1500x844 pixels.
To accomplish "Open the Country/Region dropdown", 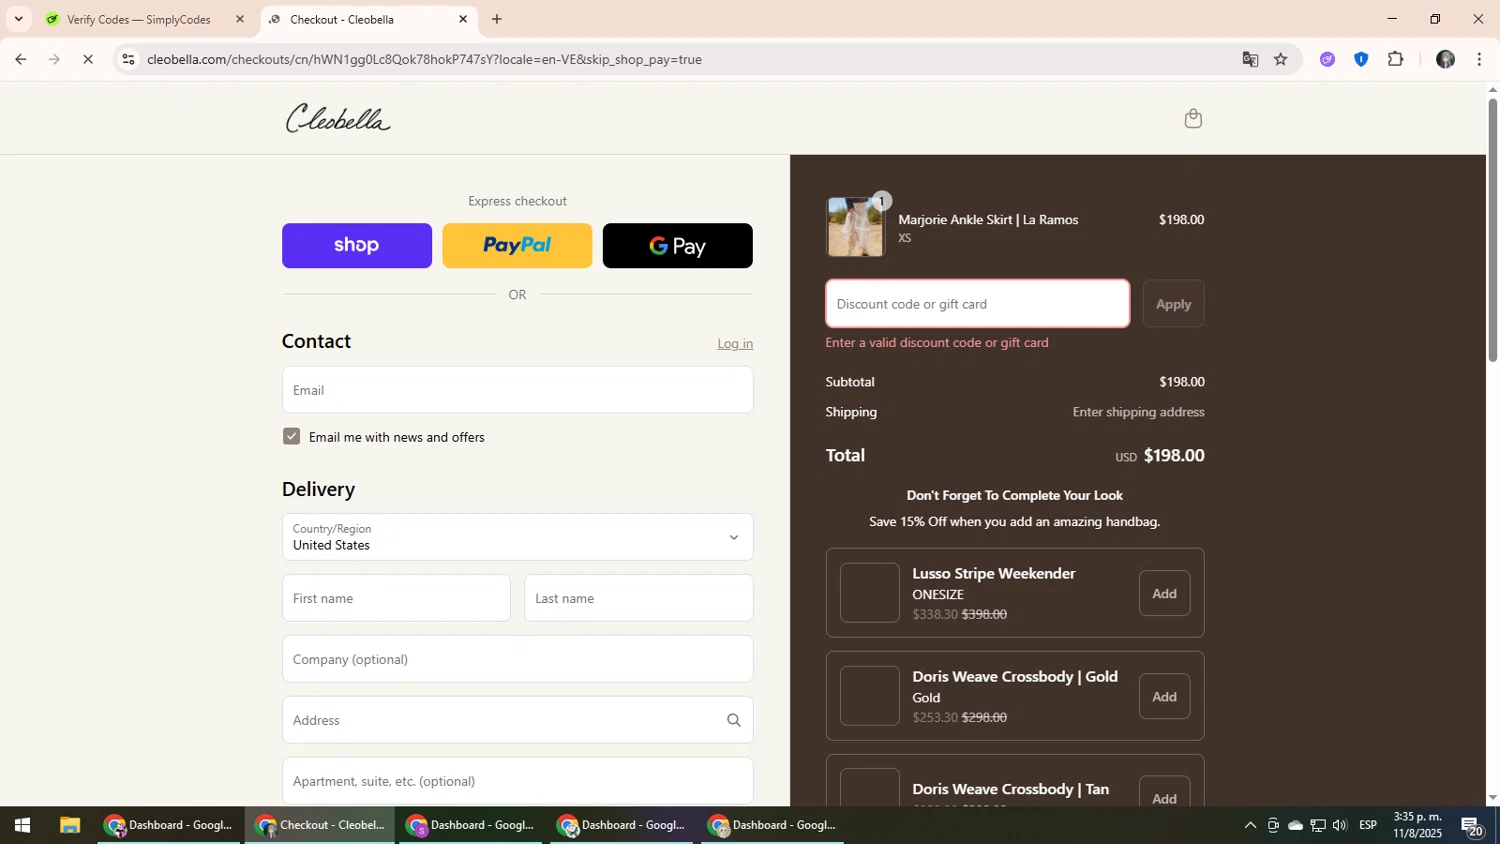I will click(x=517, y=537).
